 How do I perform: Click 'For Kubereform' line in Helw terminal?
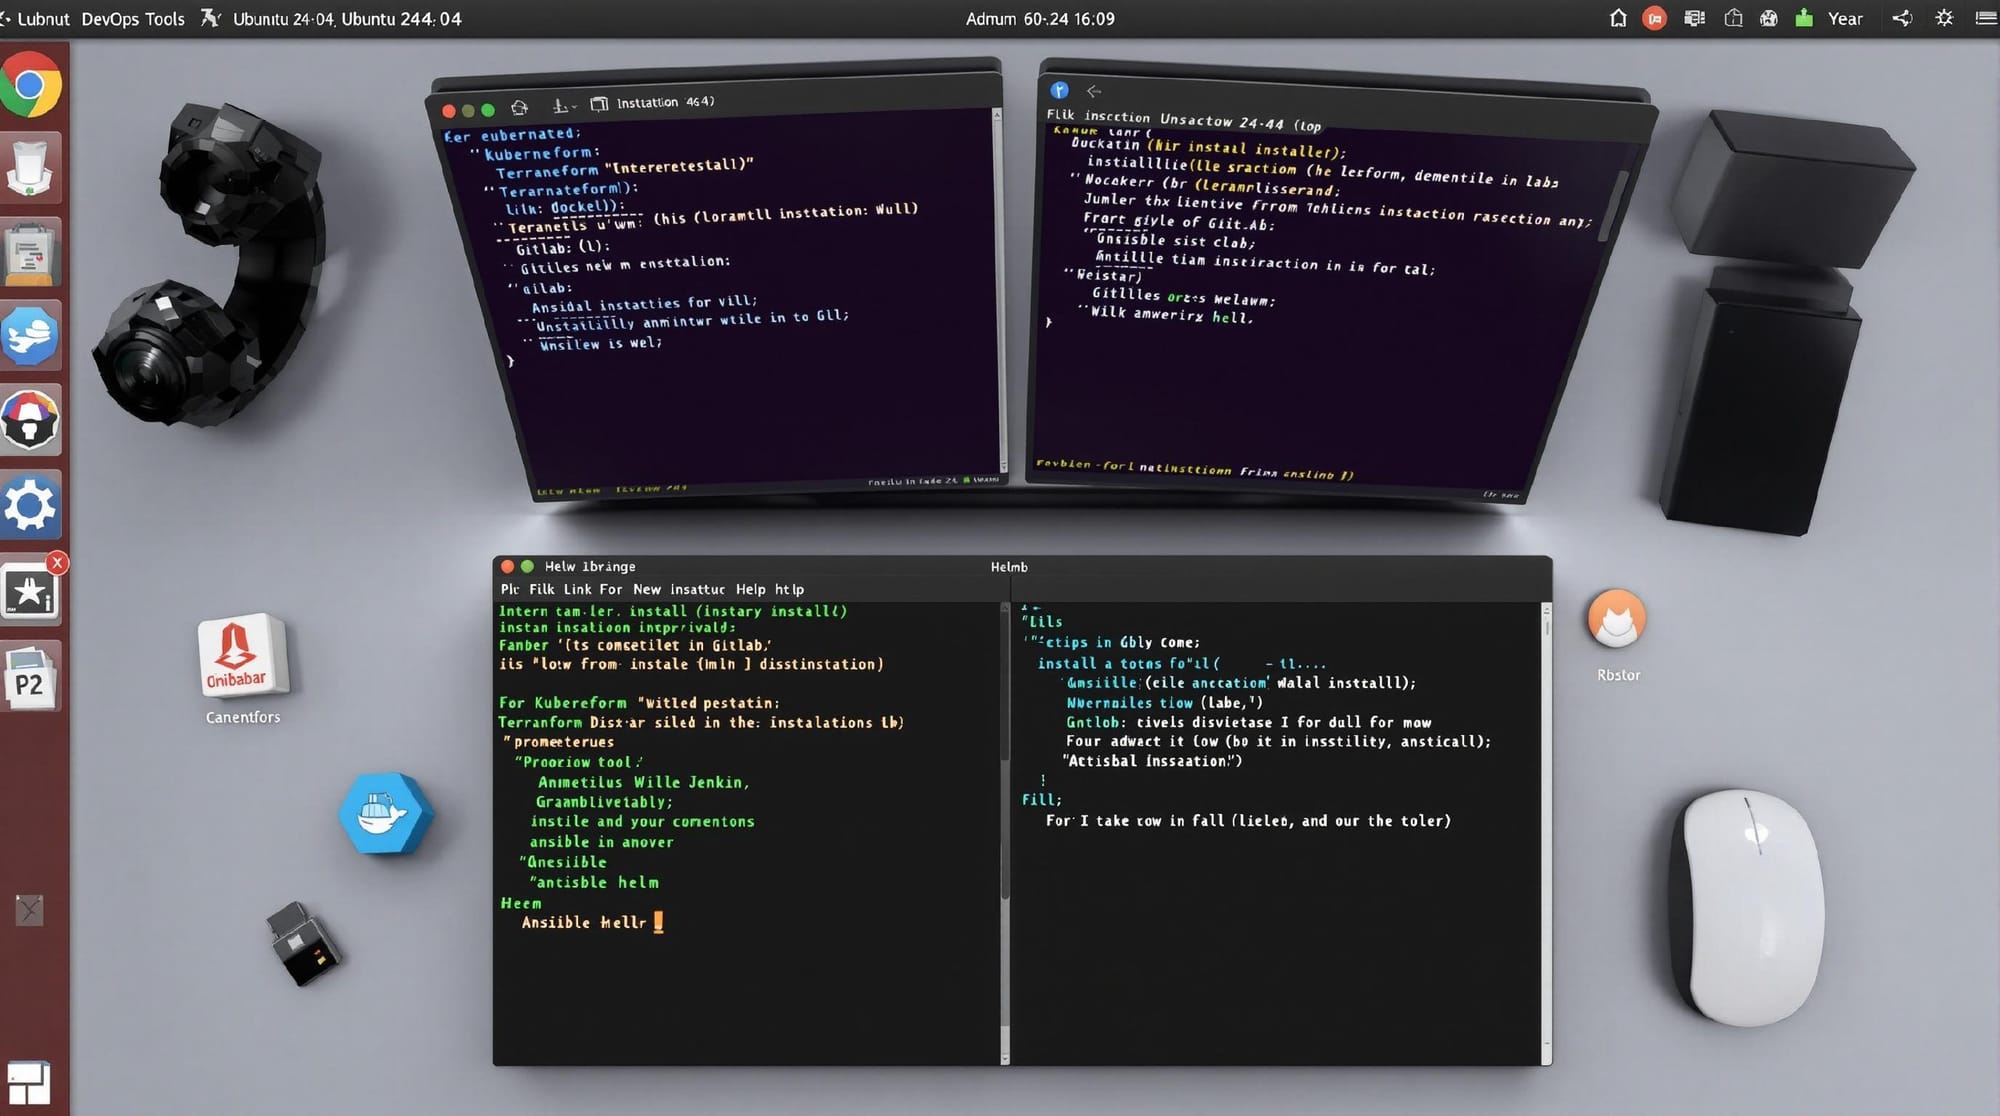[x=639, y=702]
